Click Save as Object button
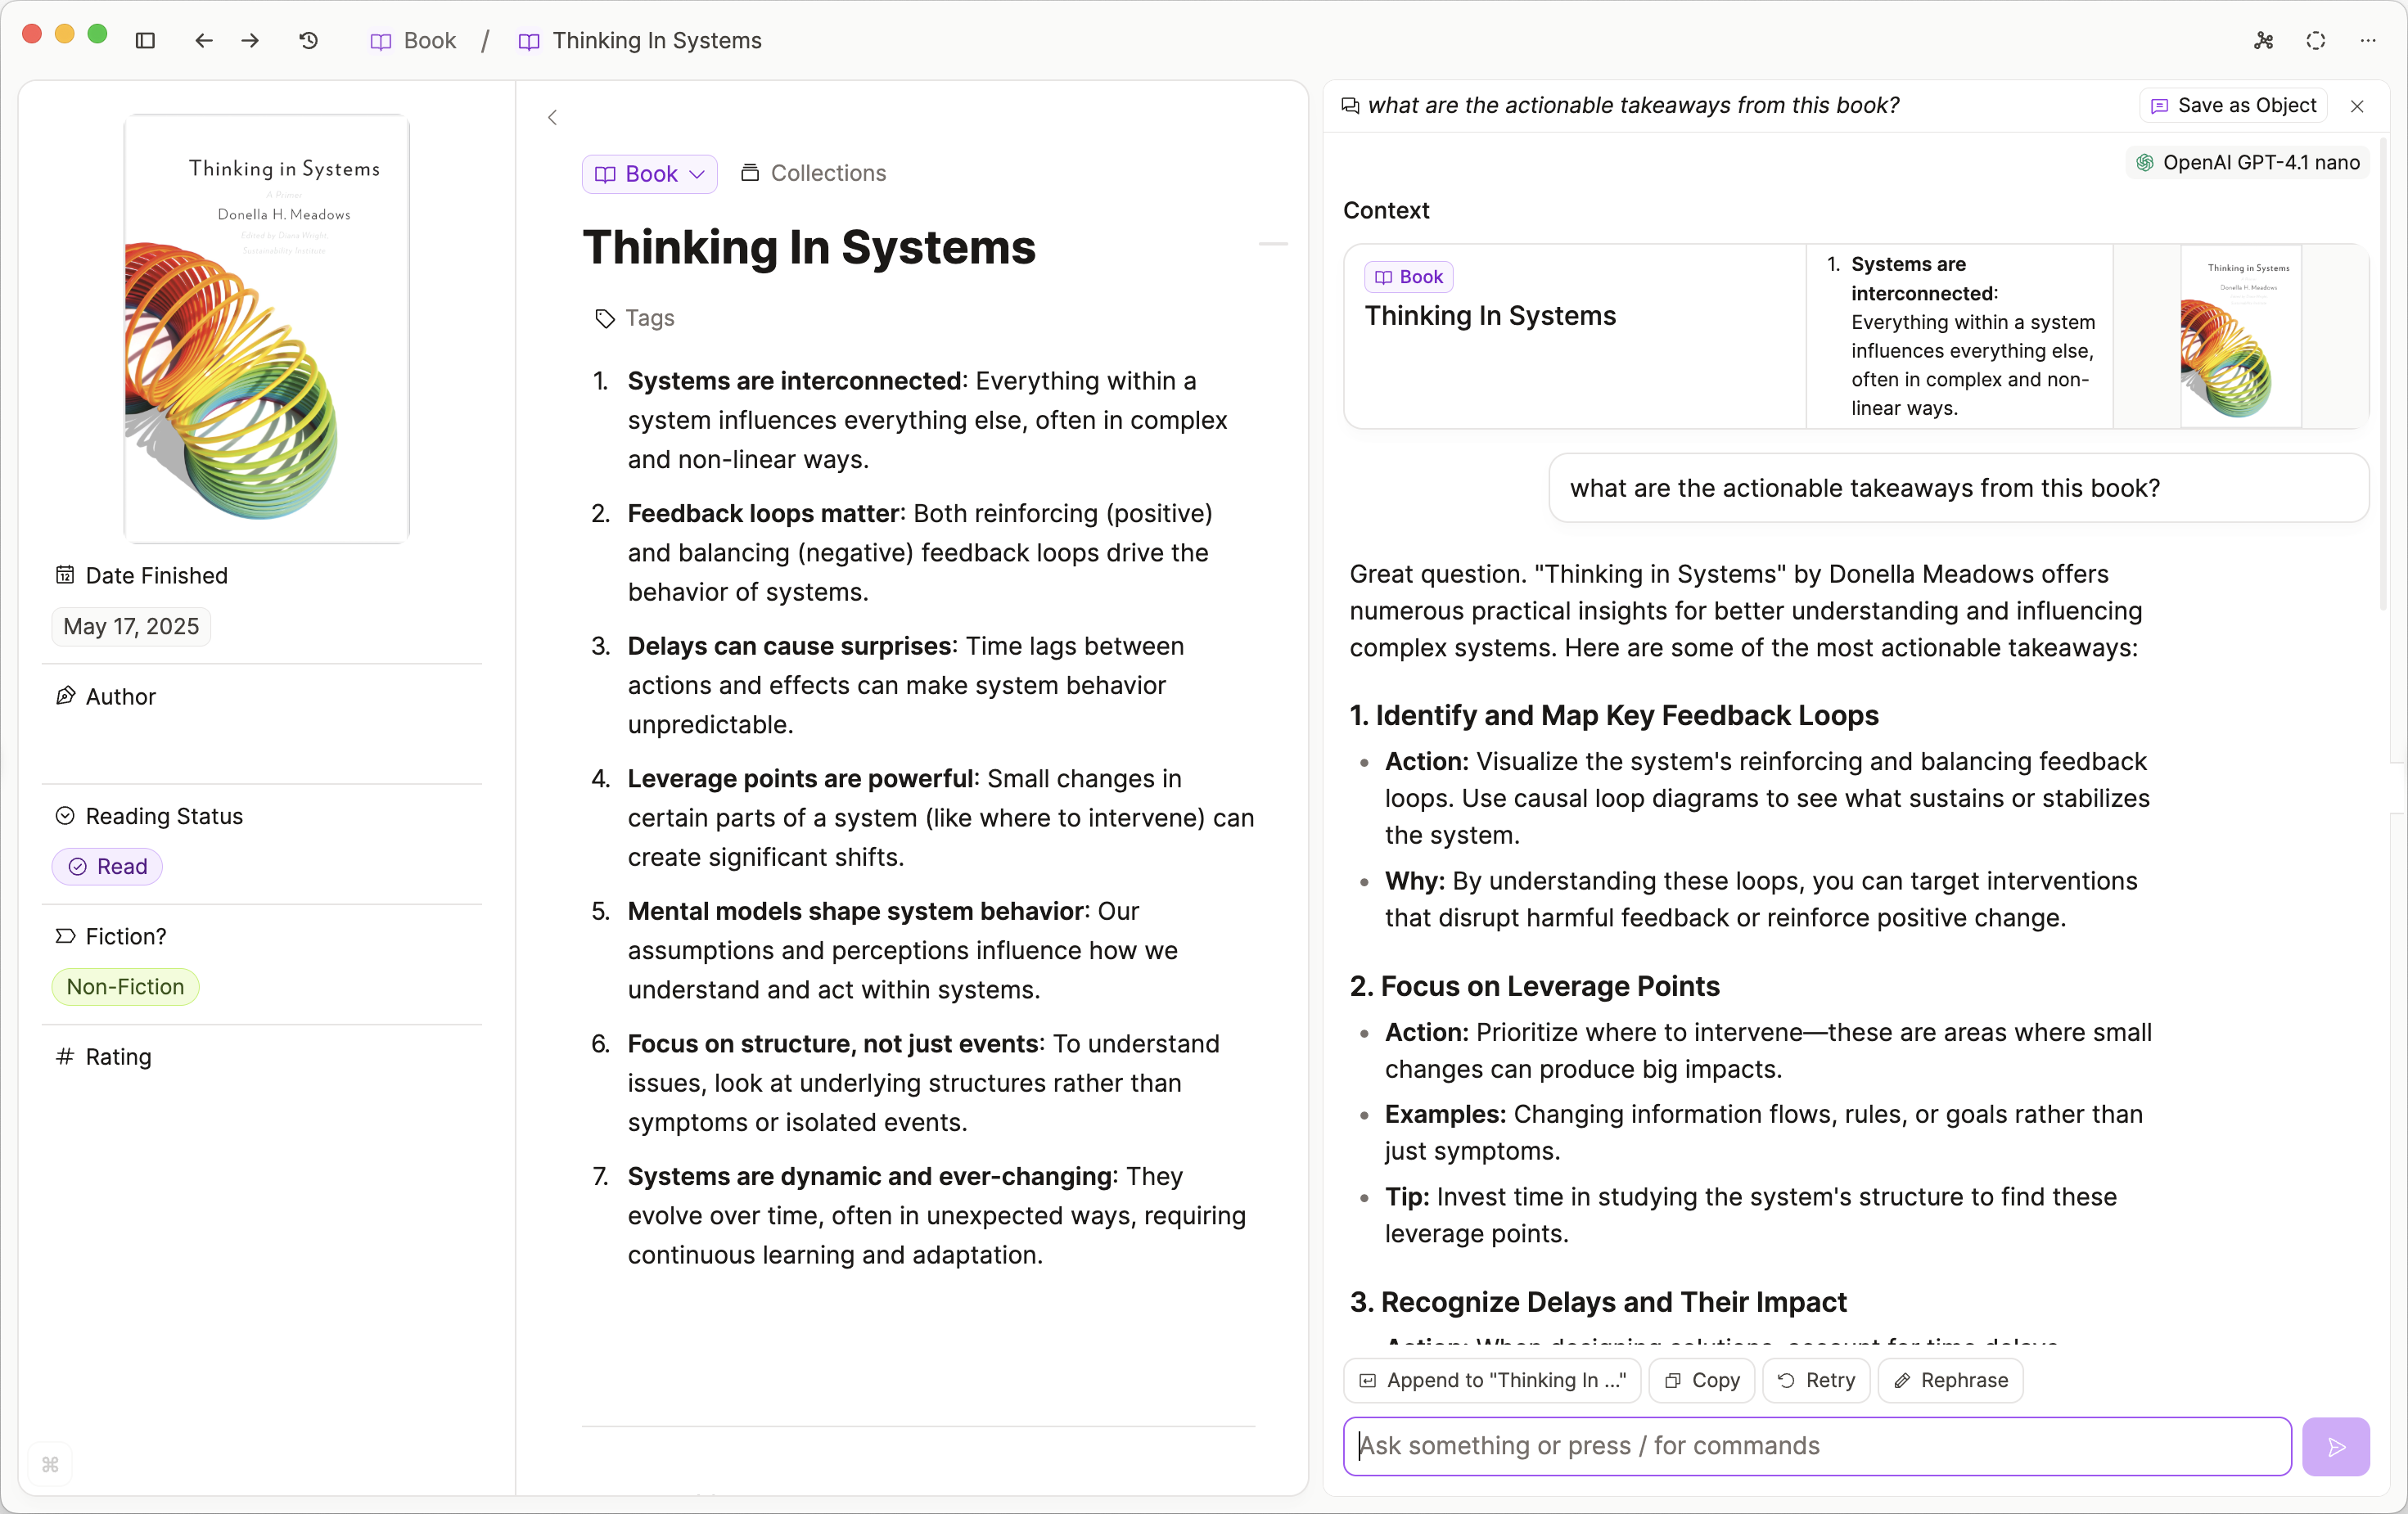 [2233, 106]
